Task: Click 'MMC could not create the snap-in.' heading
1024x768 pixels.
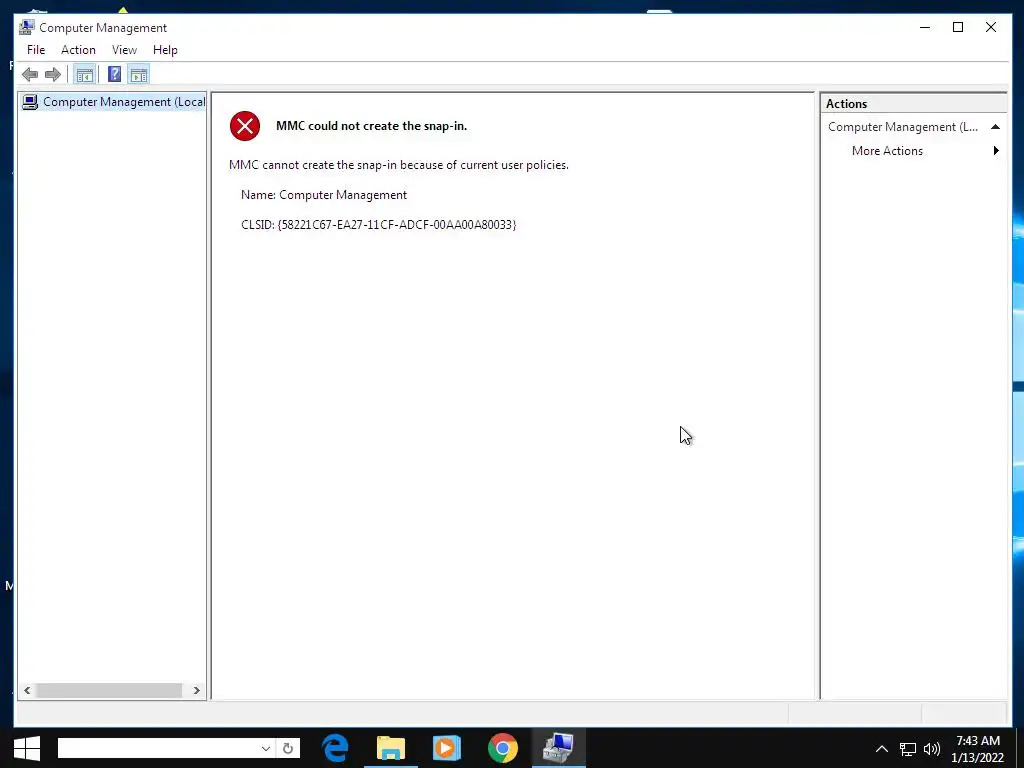Action: pos(372,126)
